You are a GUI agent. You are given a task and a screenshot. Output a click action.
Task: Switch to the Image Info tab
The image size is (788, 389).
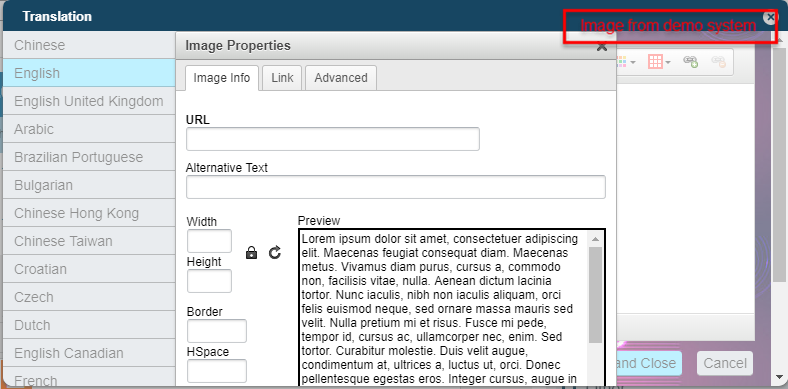point(222,78)
